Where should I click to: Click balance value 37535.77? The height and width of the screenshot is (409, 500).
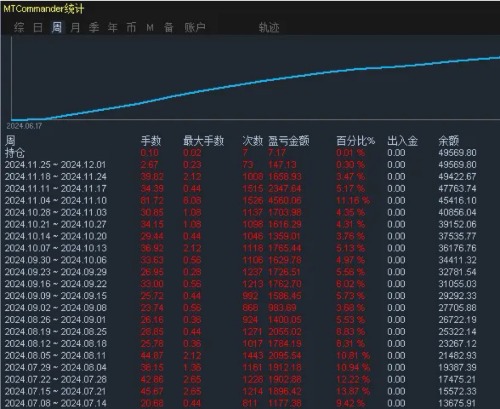tap(457, 236)
